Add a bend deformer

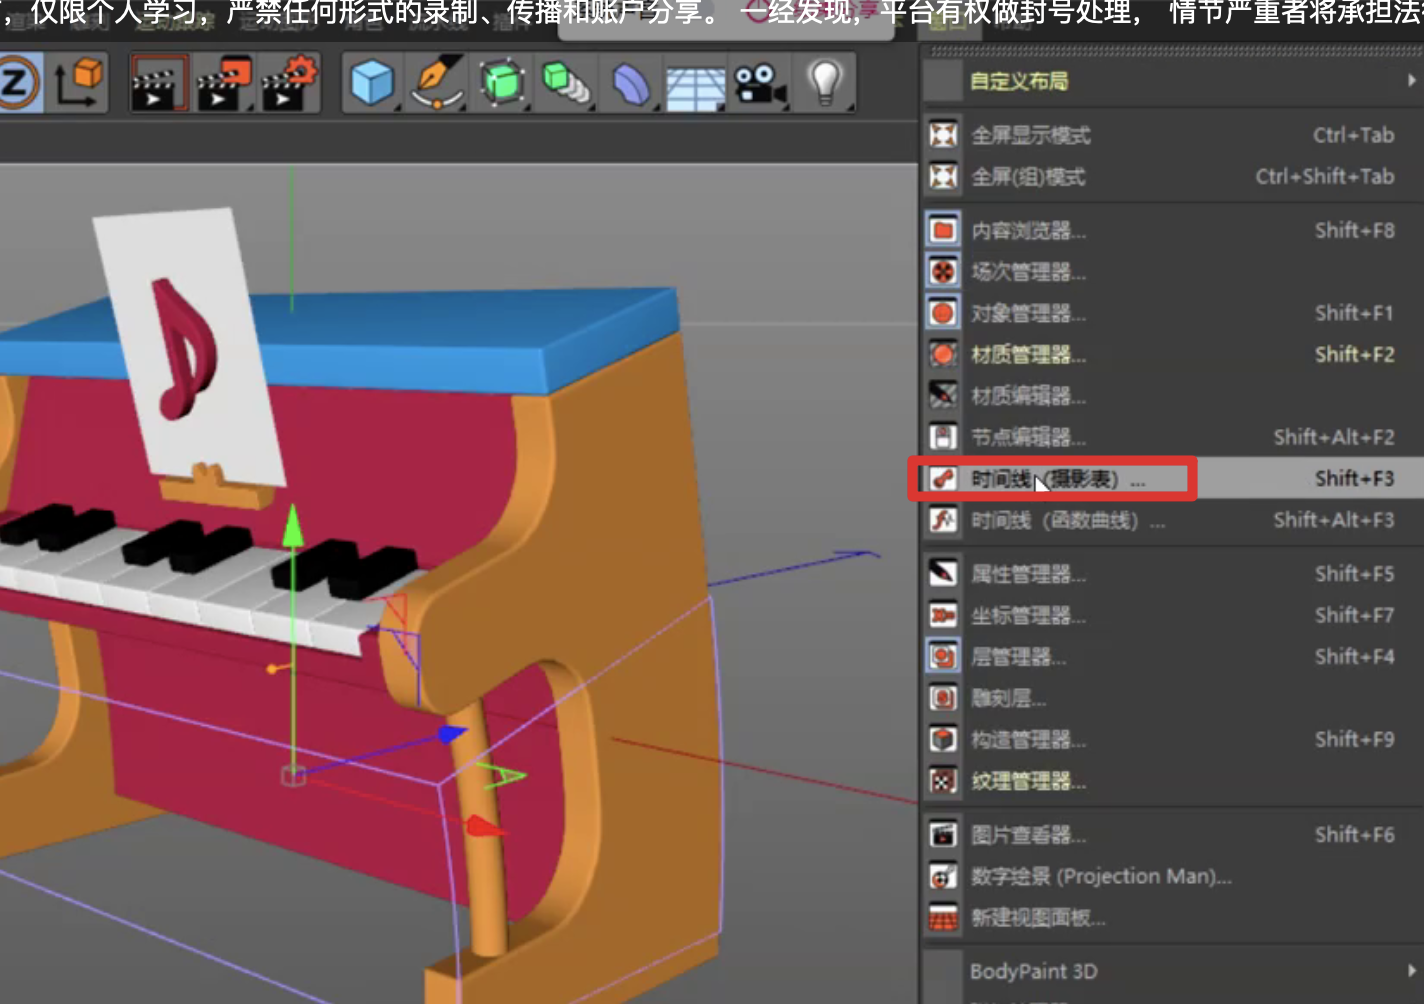(632, 85)
